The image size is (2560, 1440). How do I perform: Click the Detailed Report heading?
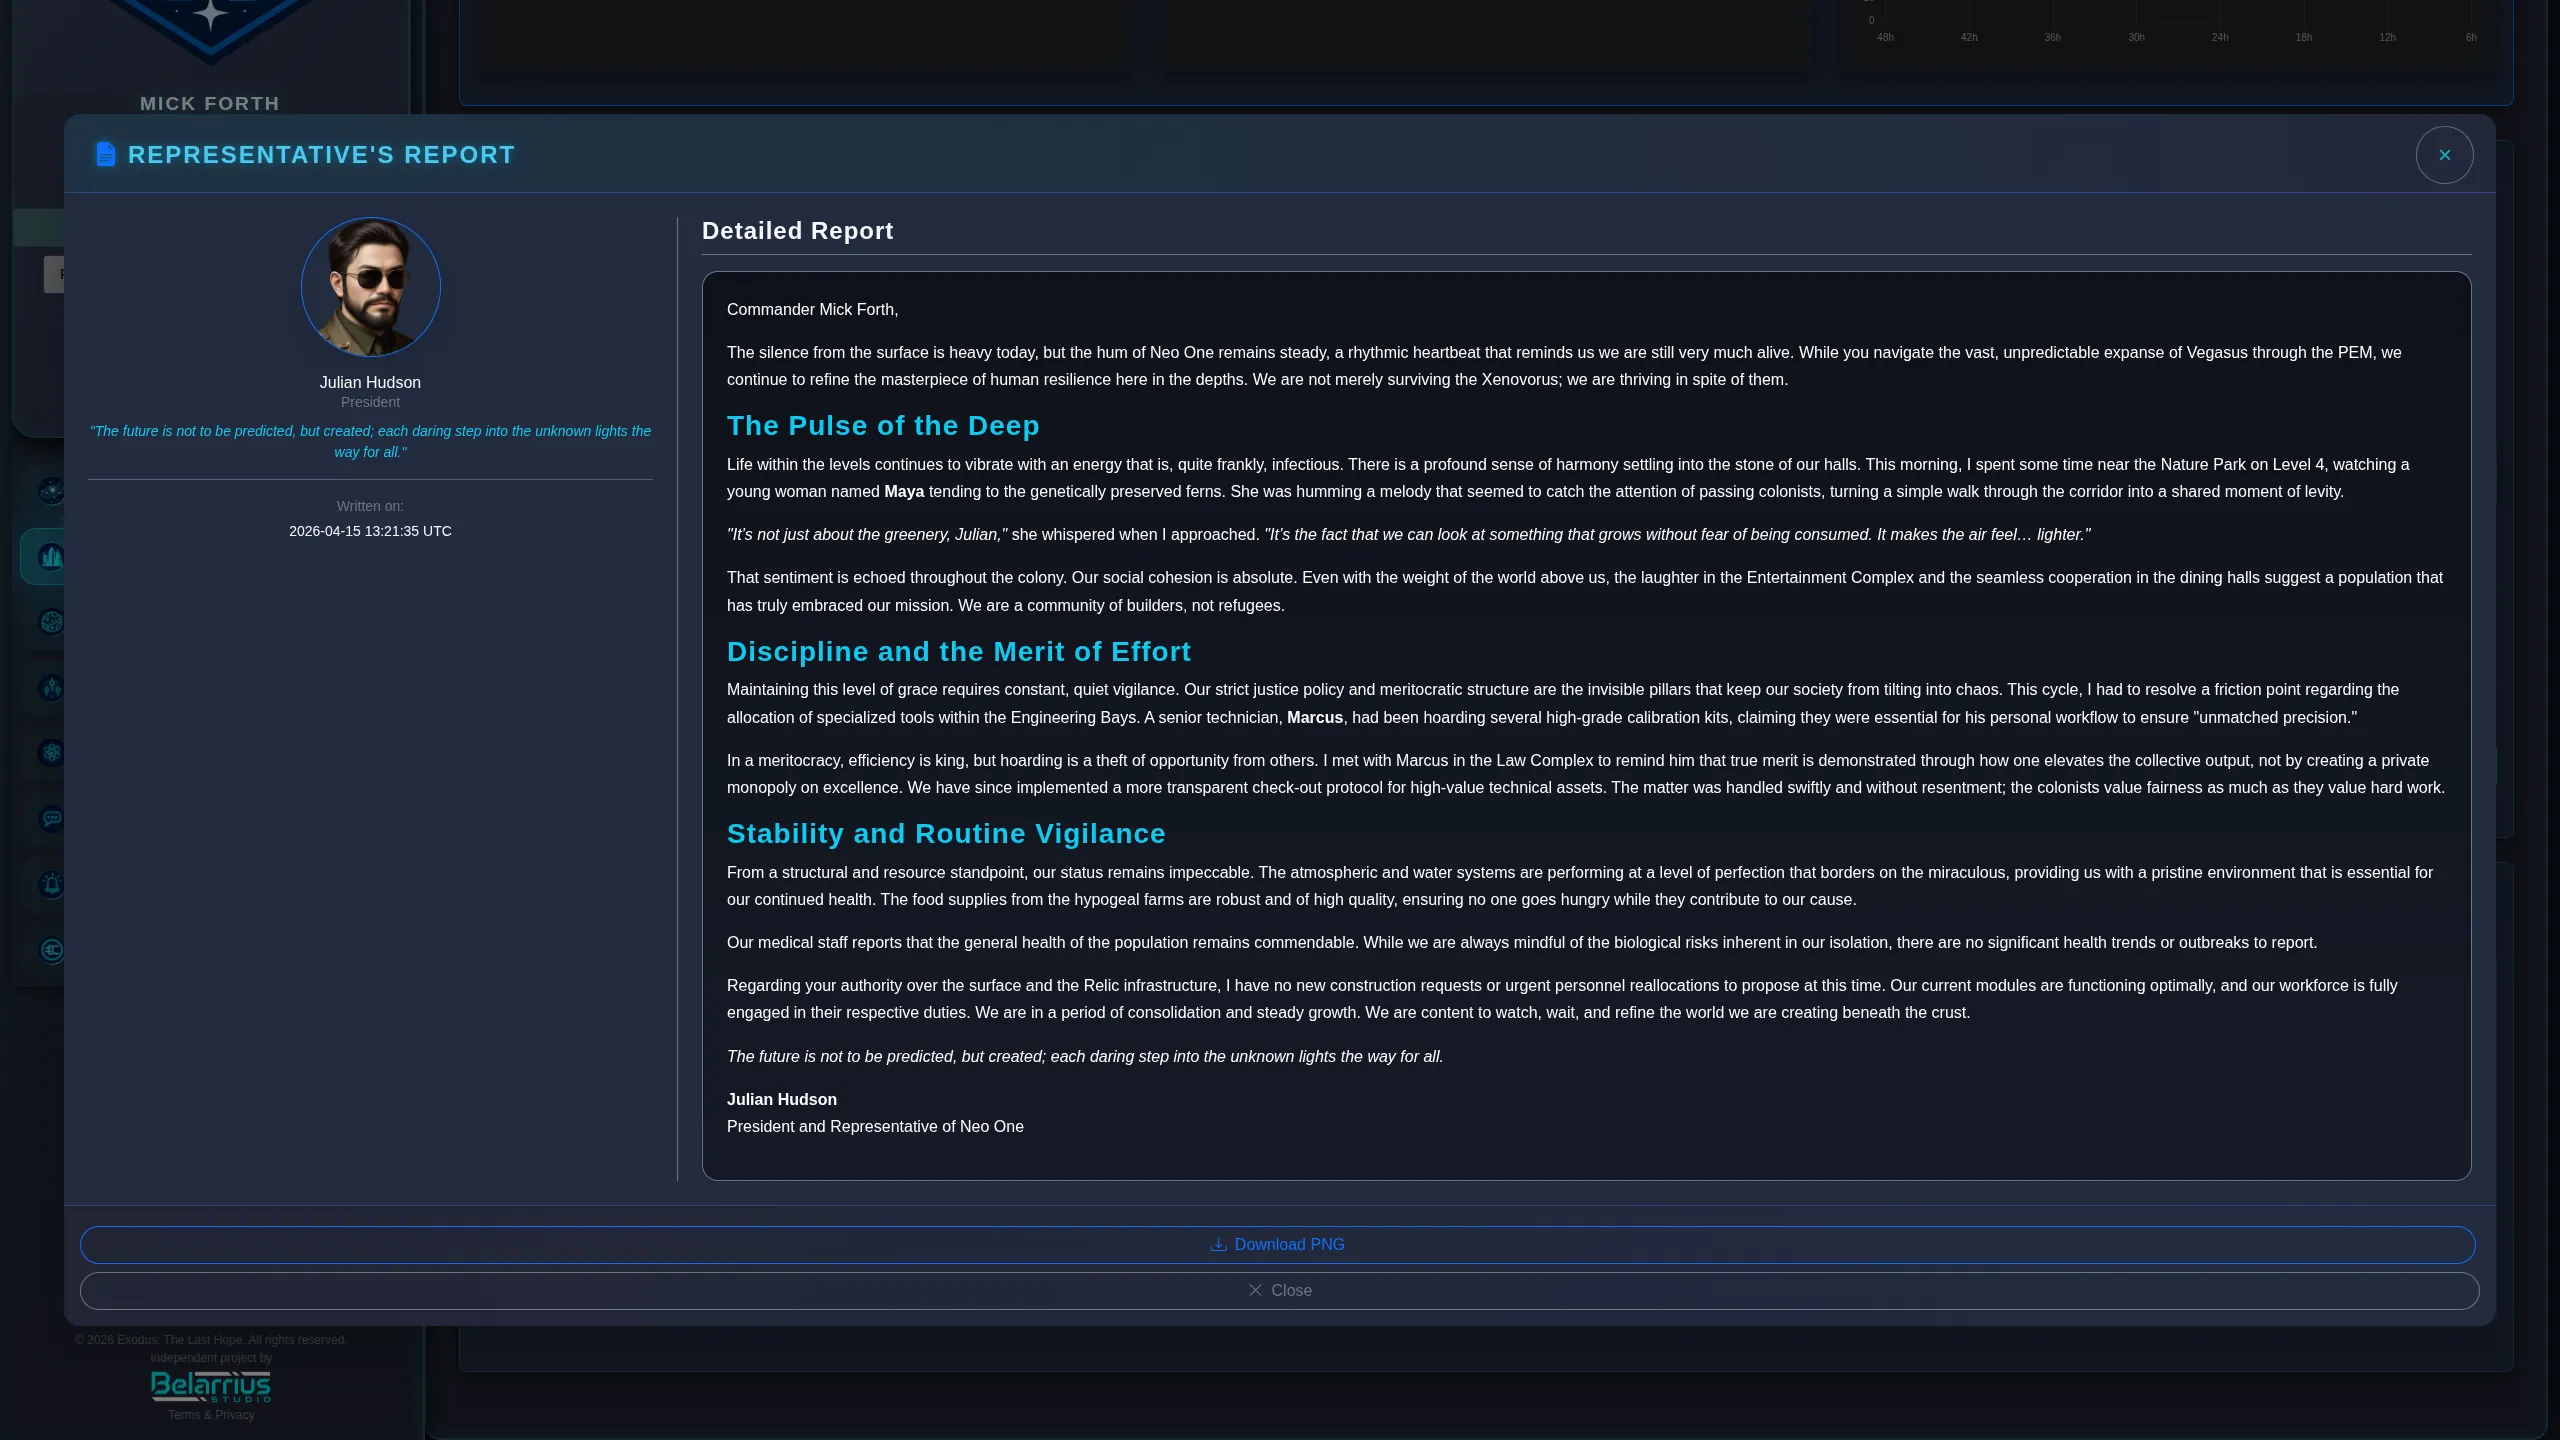click(x=797, y=230)
